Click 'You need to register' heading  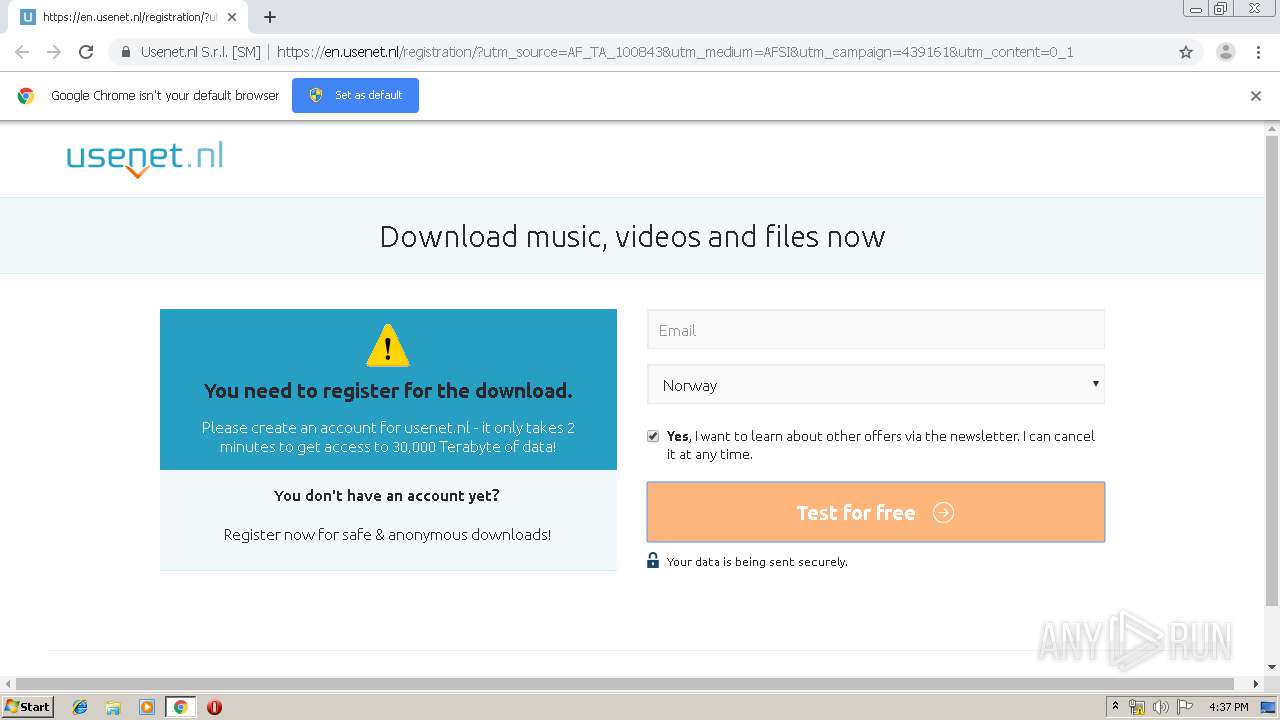(388, 391)
